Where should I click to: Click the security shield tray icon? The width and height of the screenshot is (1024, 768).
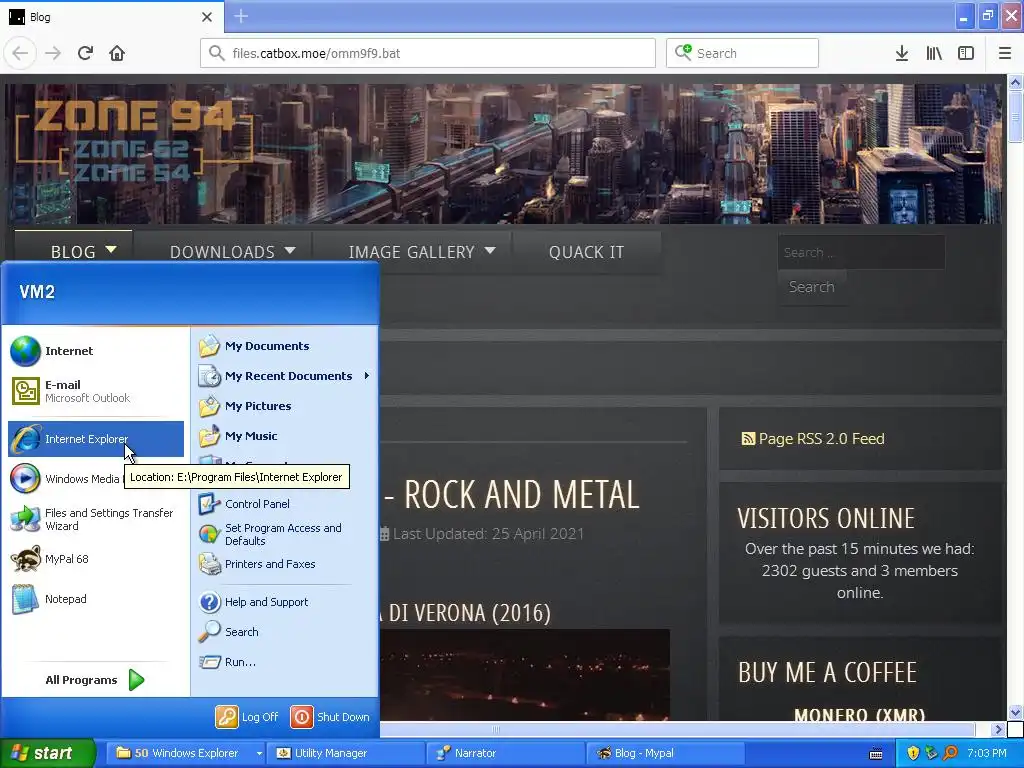click(913, 753)
